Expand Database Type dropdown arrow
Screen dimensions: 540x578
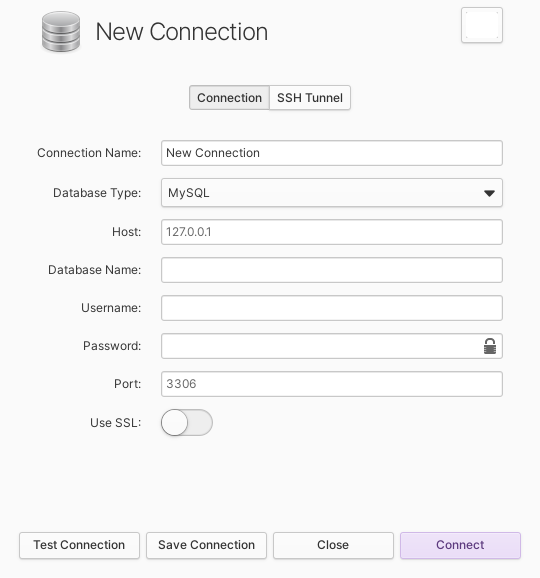[489, 193]
